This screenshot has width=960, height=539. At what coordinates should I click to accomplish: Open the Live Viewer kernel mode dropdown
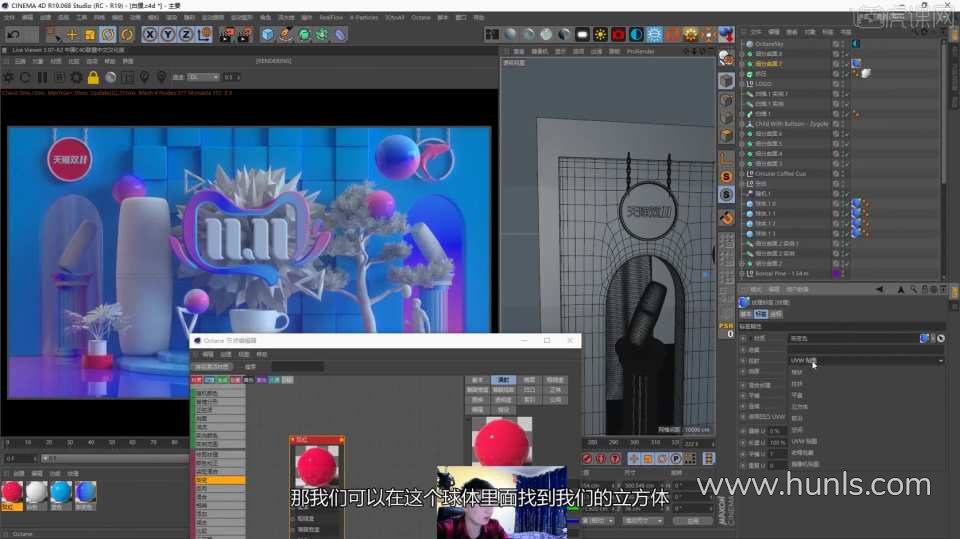(x=203, y=77)
